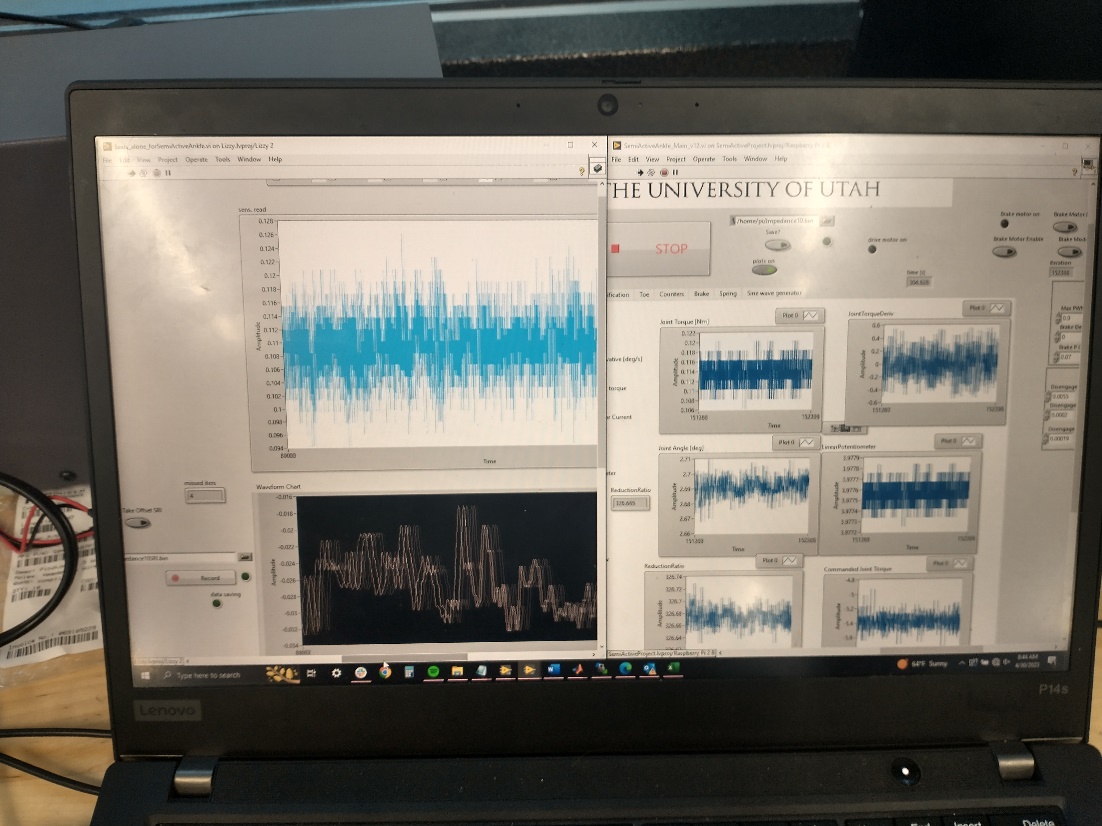Screen dimensions: 1102x826
Task: Click Run Continuously in left LabVIEW window
Action: 143,173
